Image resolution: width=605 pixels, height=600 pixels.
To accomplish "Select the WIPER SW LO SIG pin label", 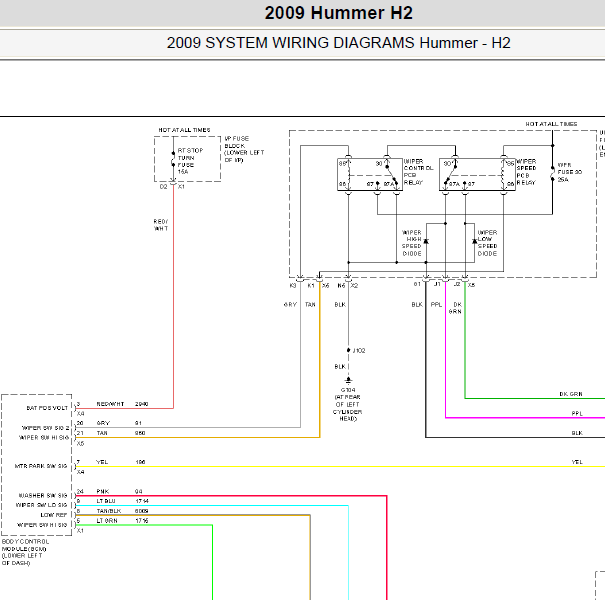I will coord(41,505).
